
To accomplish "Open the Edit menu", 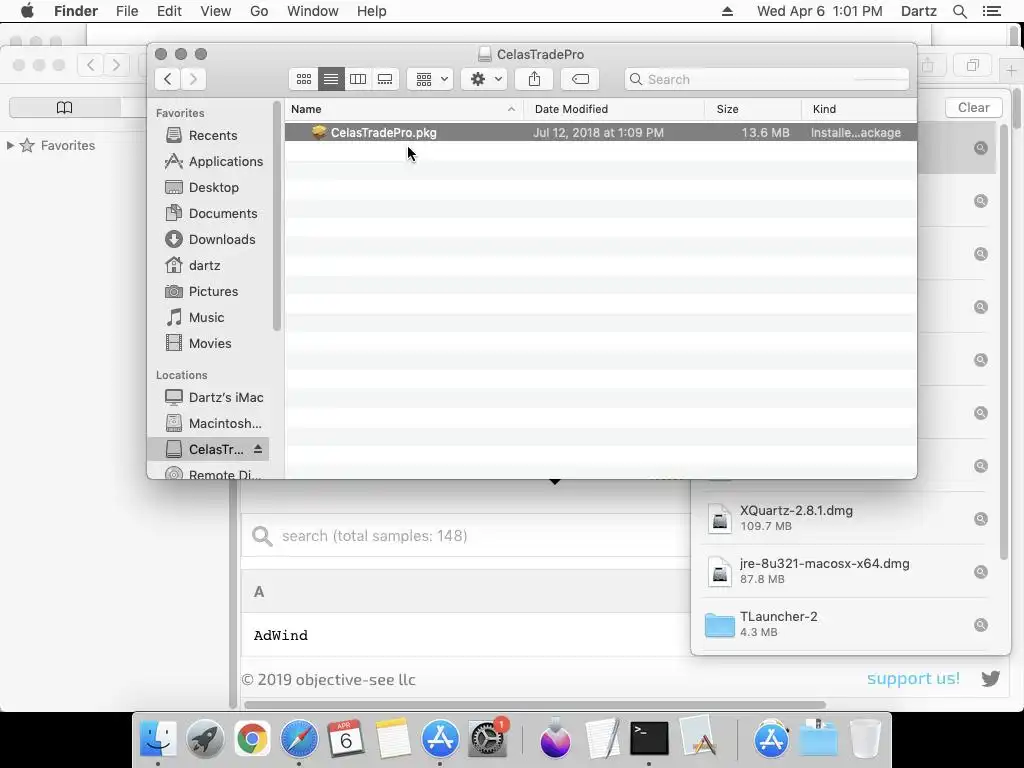I will [x=169, y=11].
